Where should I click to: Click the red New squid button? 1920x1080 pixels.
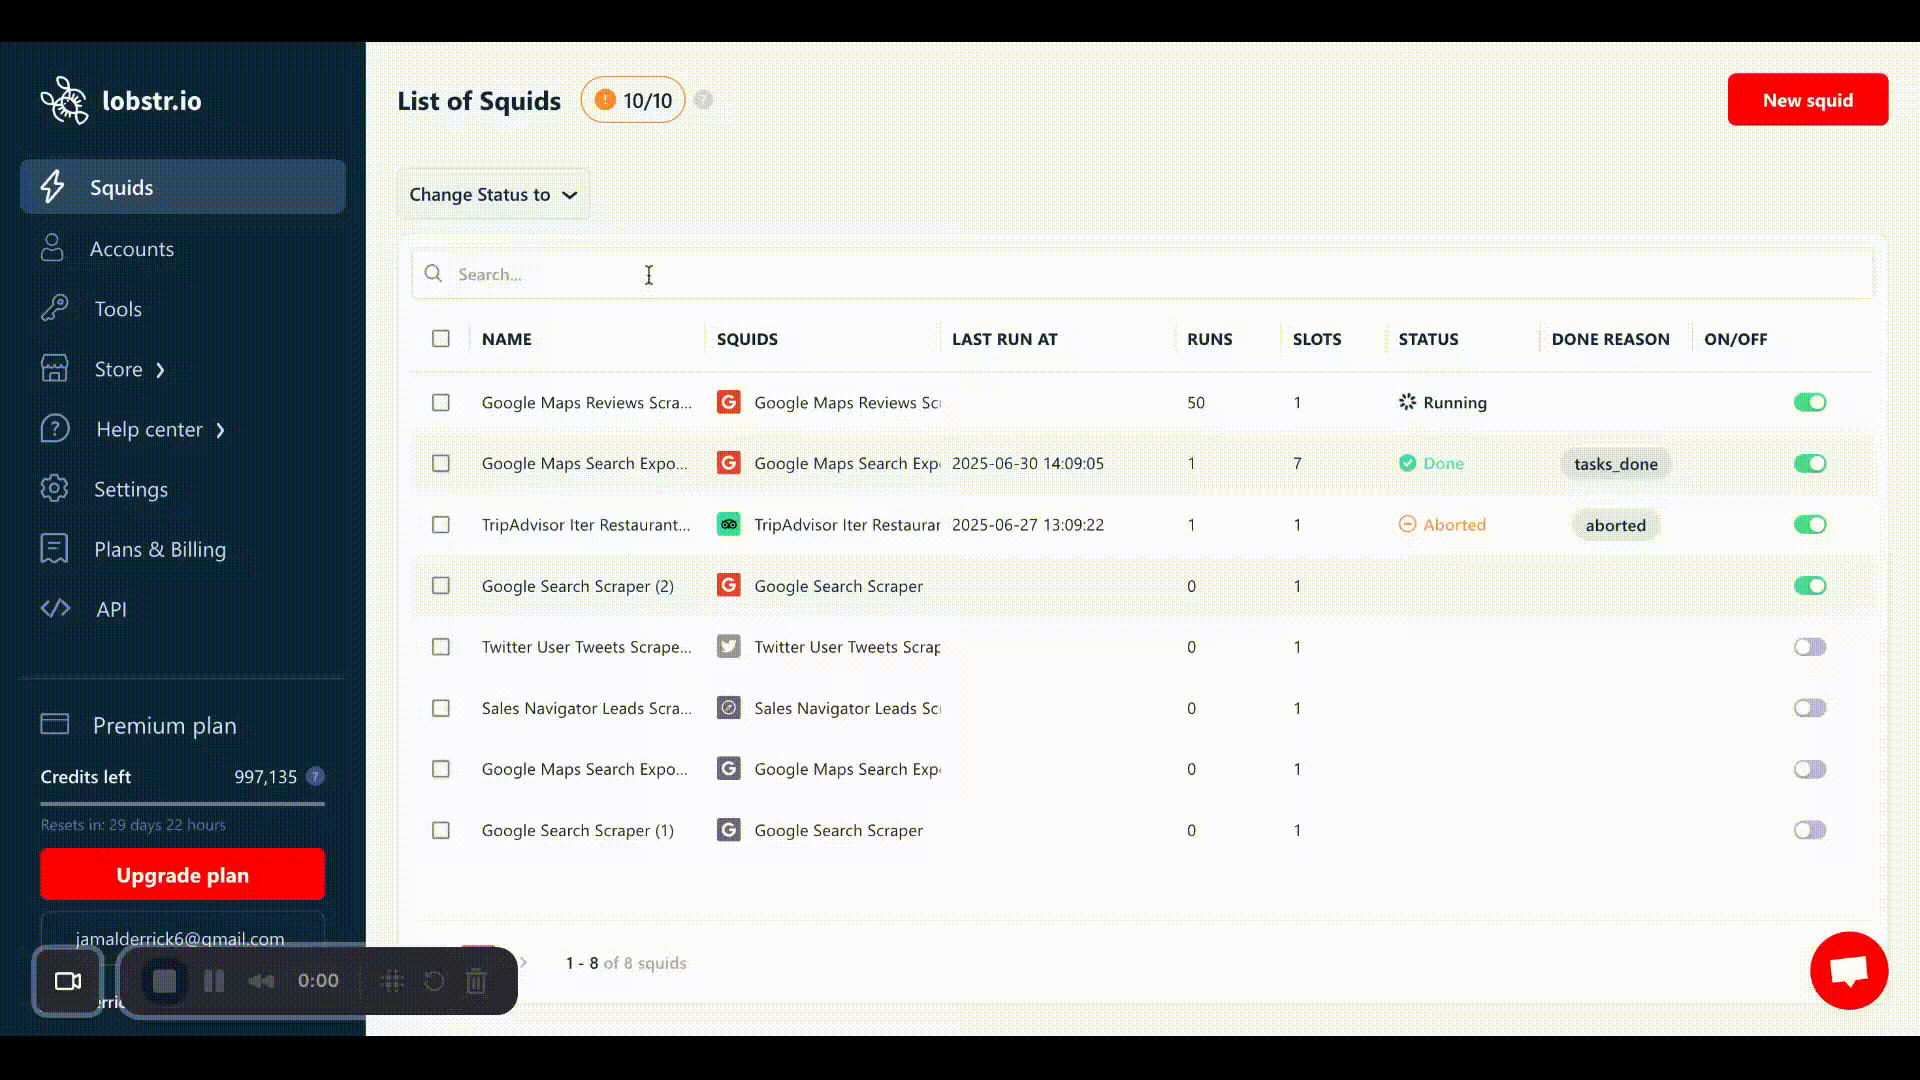point(1808,100)
